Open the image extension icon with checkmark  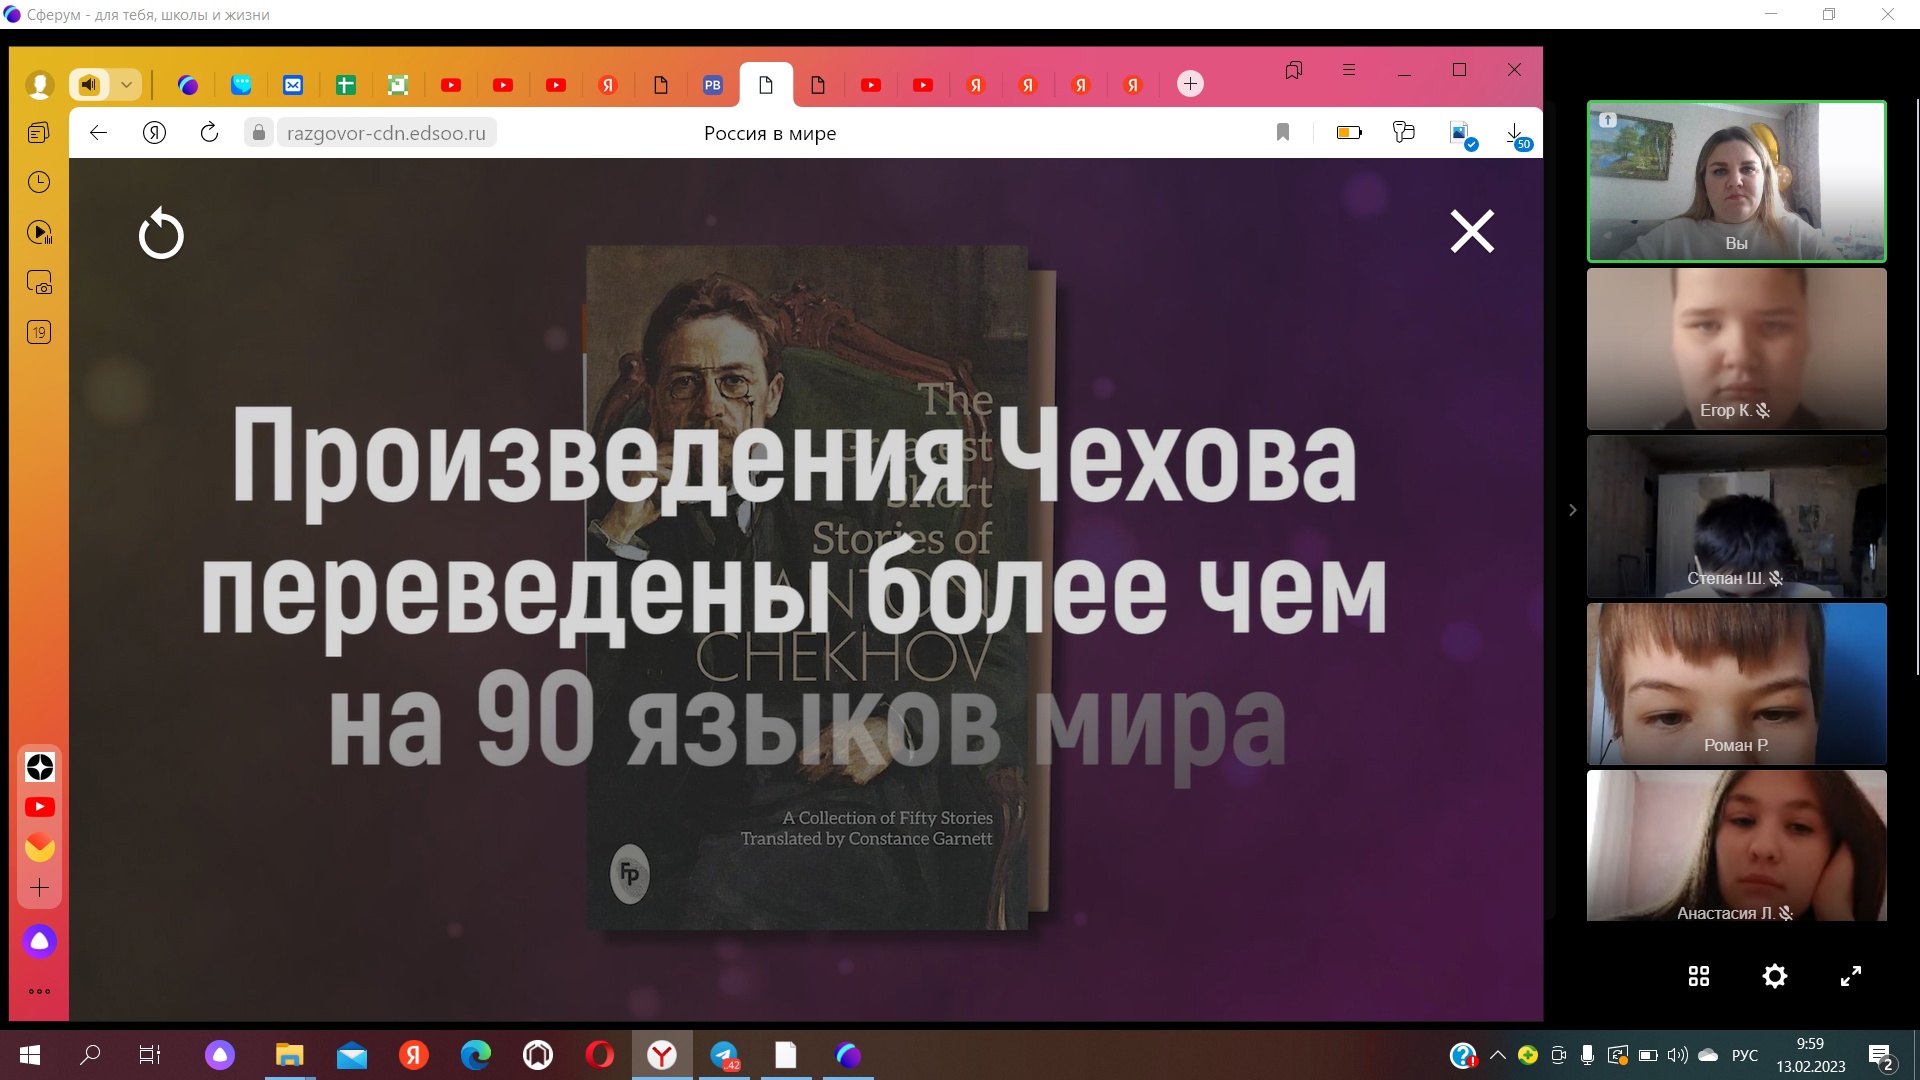coord(1463,135)
